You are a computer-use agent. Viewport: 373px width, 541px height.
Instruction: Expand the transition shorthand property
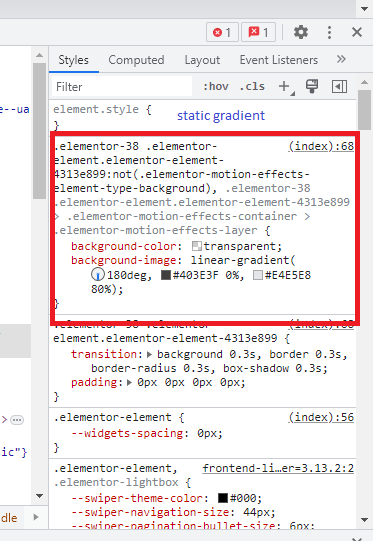tap(149, 354)
